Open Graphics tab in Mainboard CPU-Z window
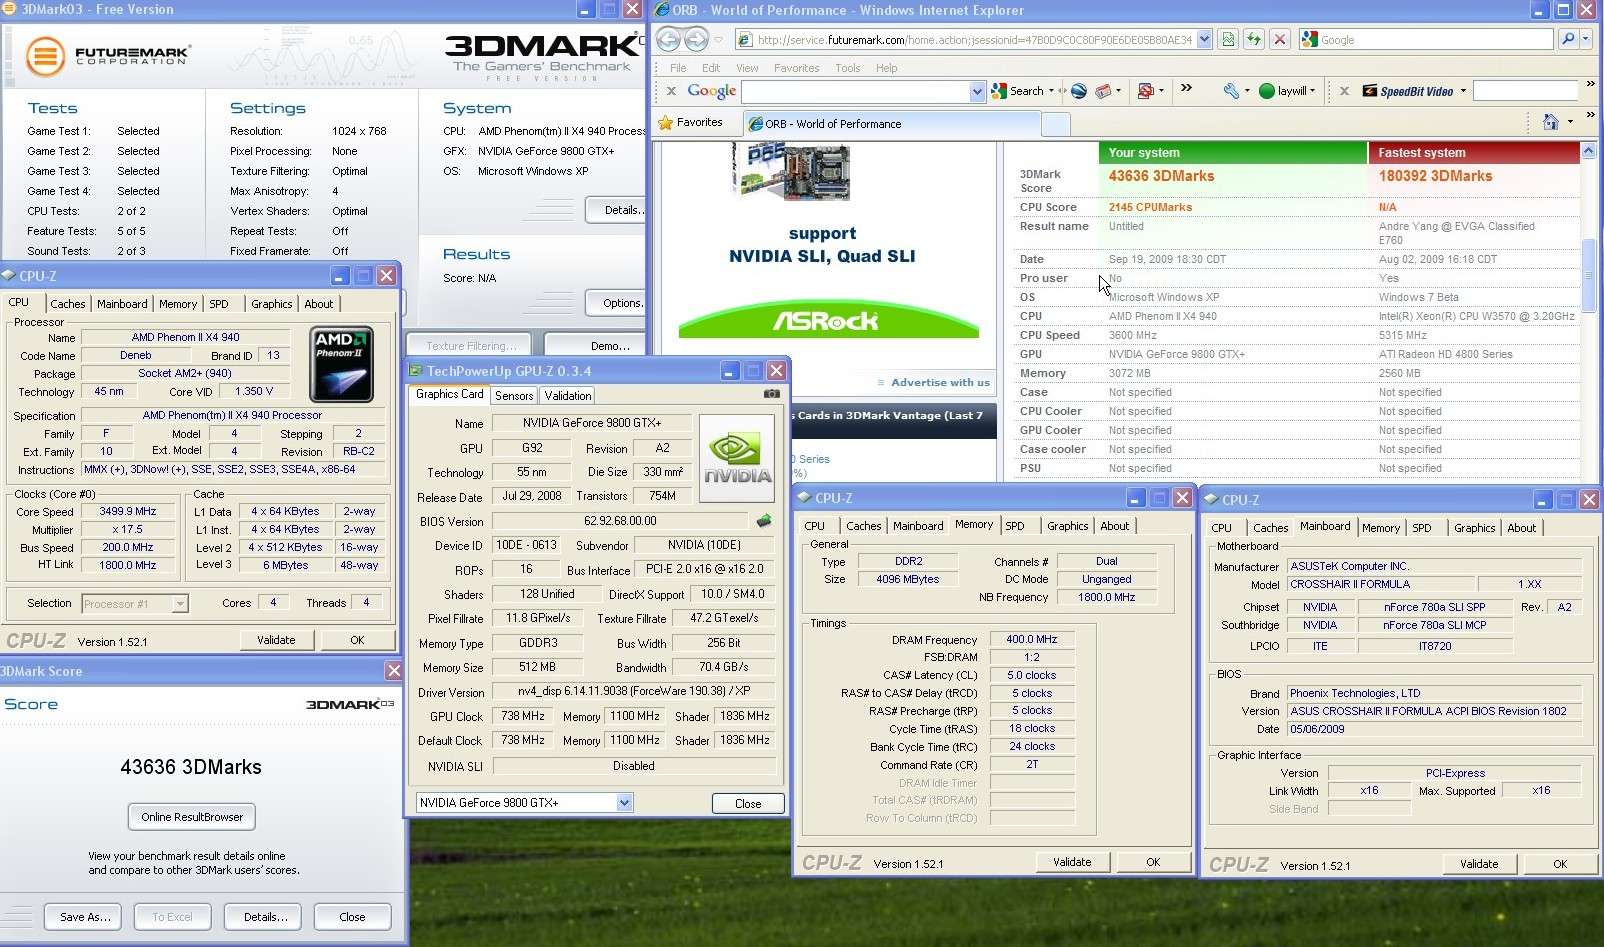1604x947 pixels. 1474,527
